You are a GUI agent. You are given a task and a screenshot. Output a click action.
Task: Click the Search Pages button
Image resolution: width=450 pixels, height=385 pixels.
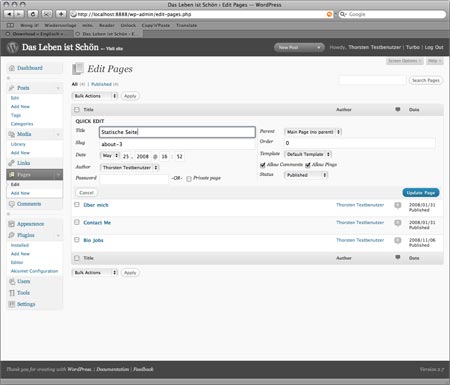[x=426, y=80]
